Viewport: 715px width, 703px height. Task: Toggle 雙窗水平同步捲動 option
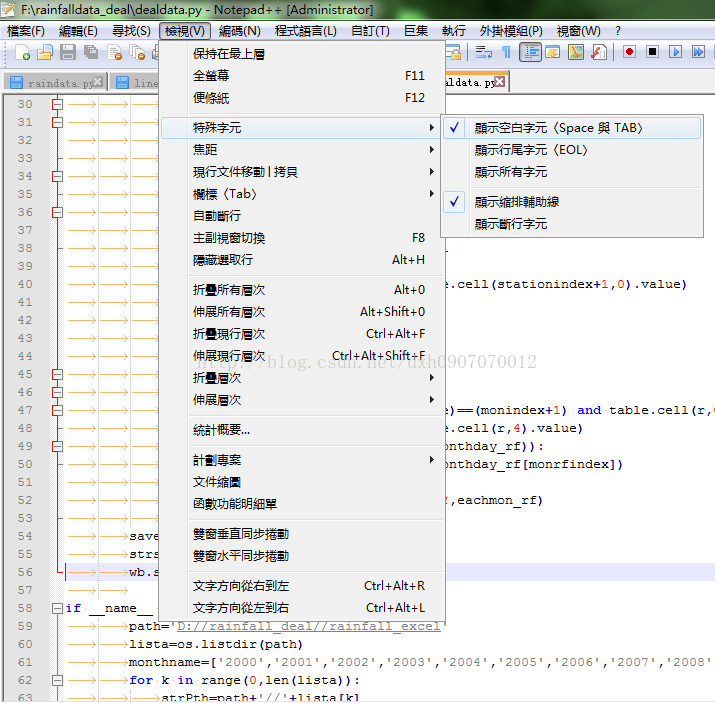point(302,556)
